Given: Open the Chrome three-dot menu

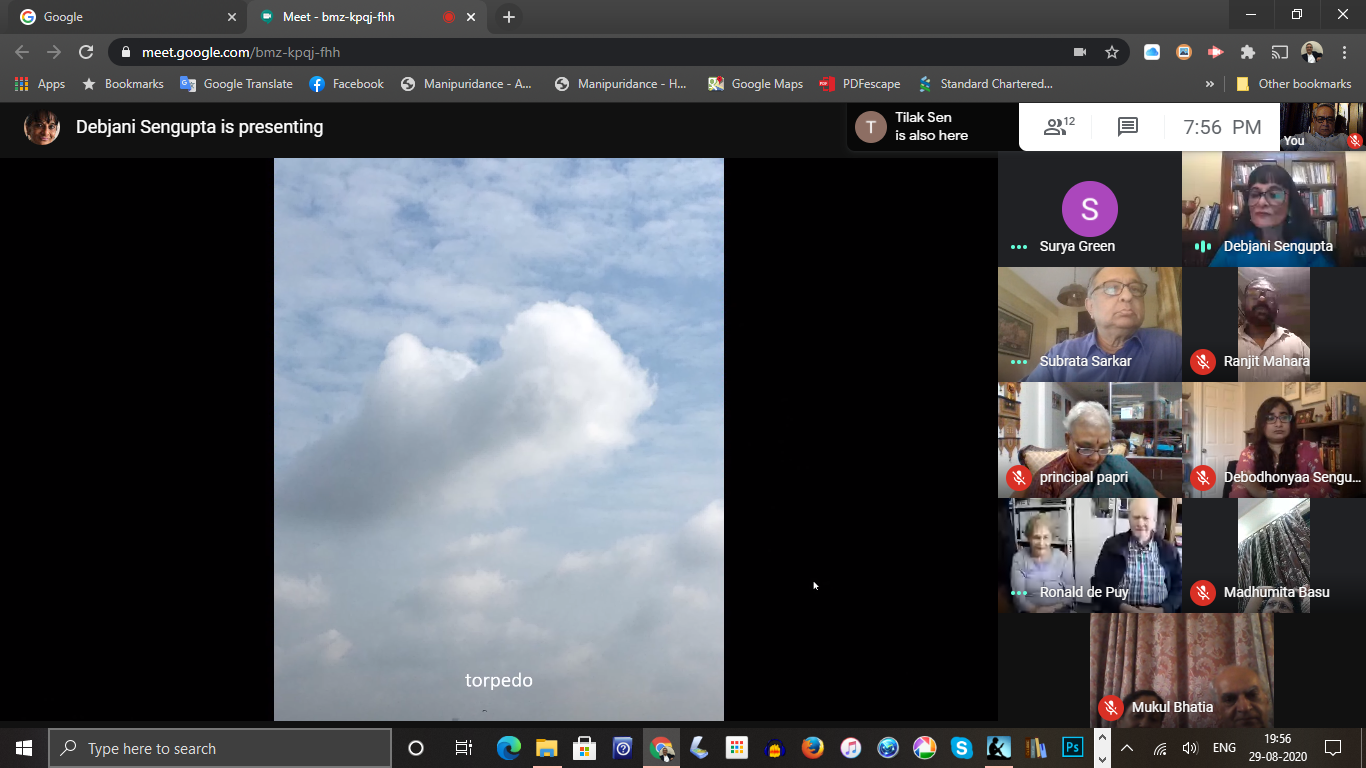Looking at the screenshot, I should pos(1343,52).
